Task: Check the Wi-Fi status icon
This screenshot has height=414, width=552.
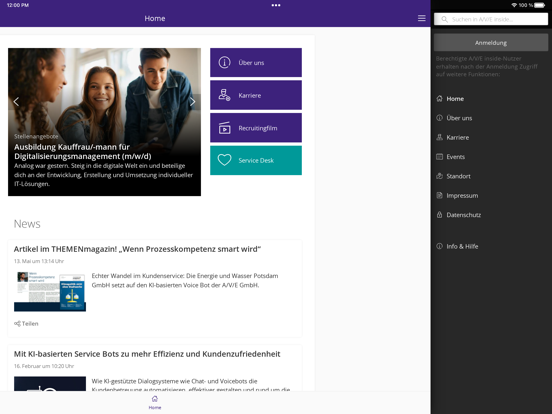Action: tap(514, 5)
